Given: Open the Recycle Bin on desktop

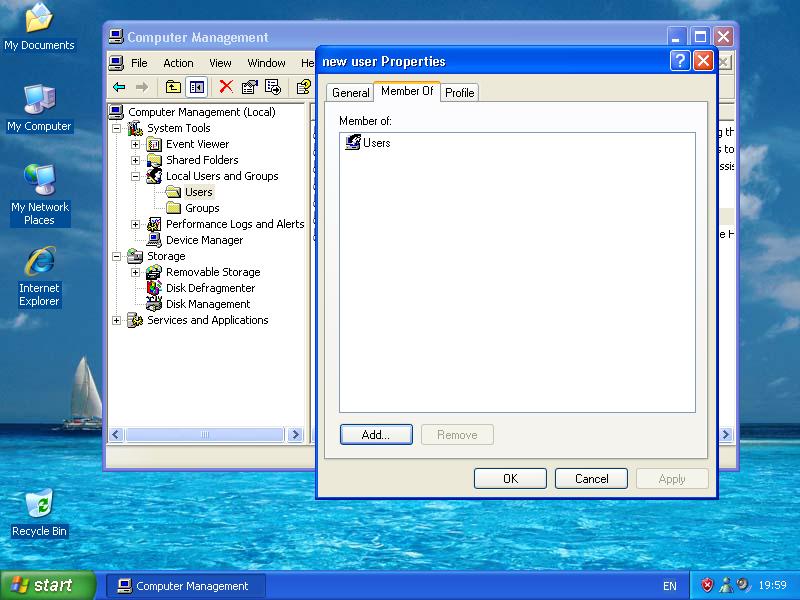Looking at the screenshot, I should click(x=39, y=505).
